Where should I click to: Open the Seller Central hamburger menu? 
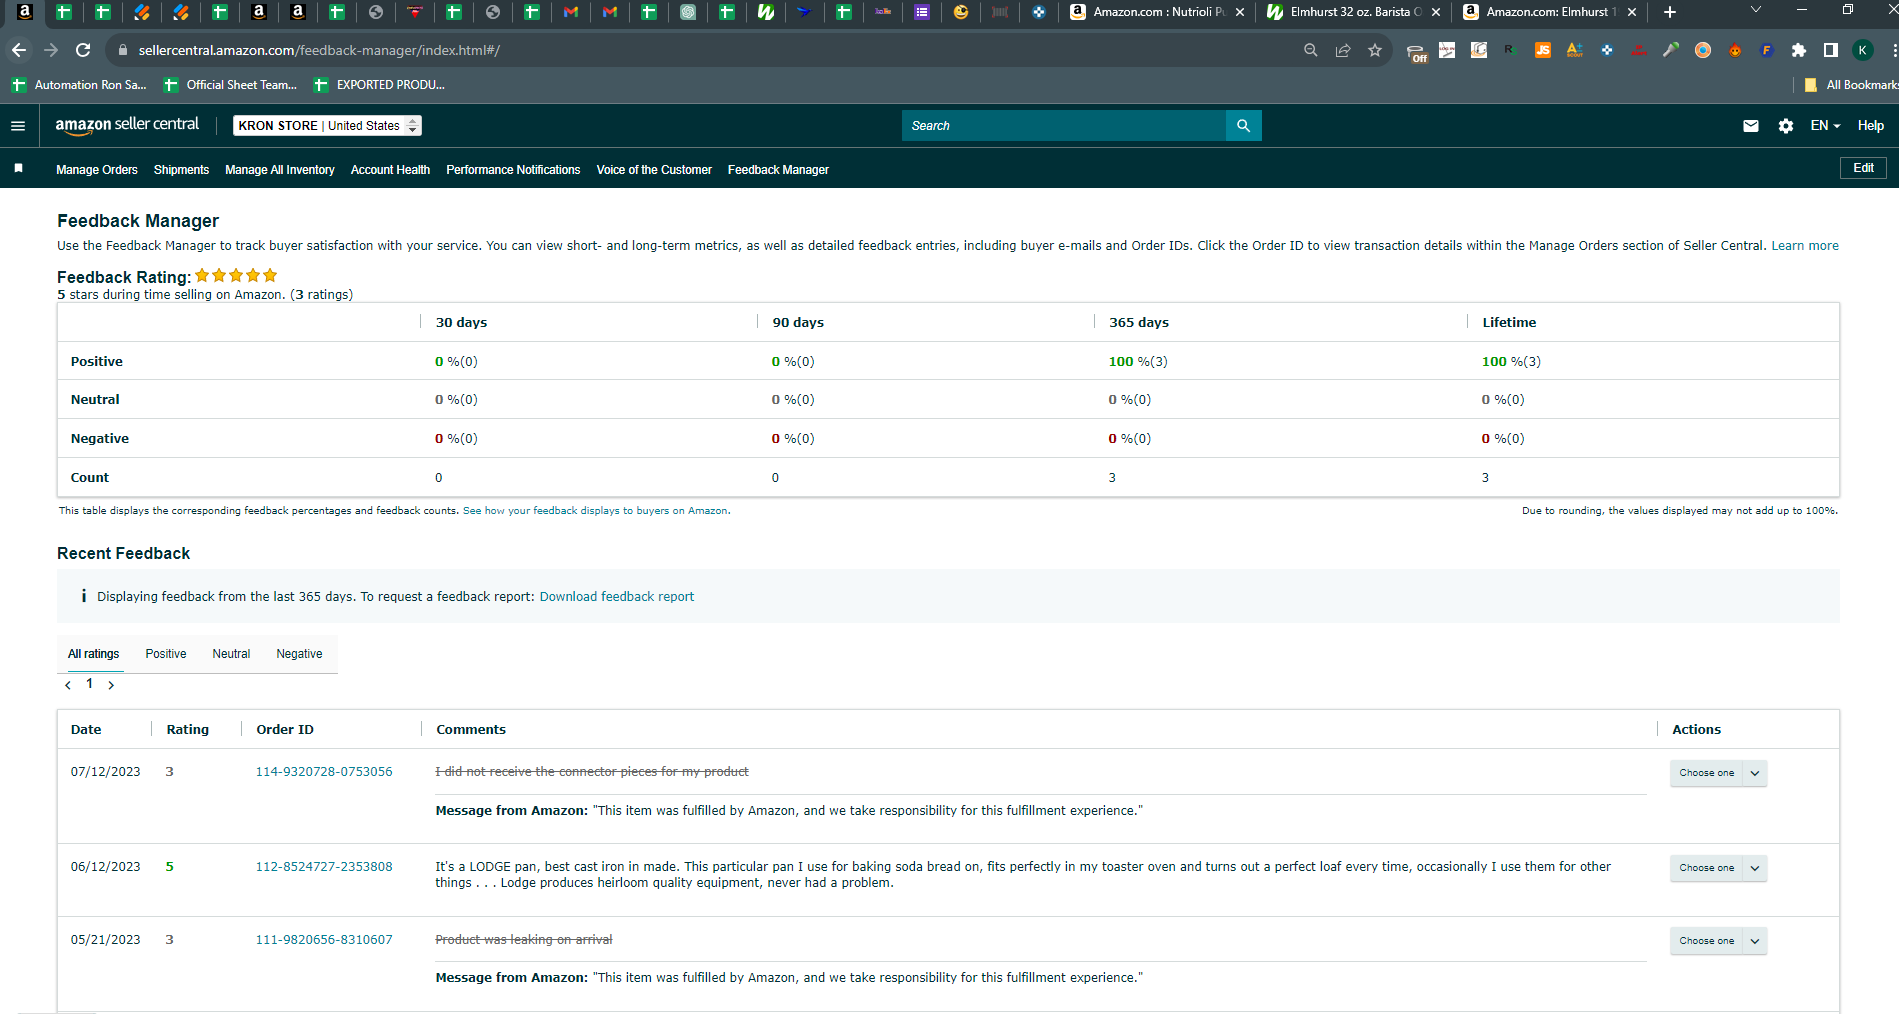18,126
